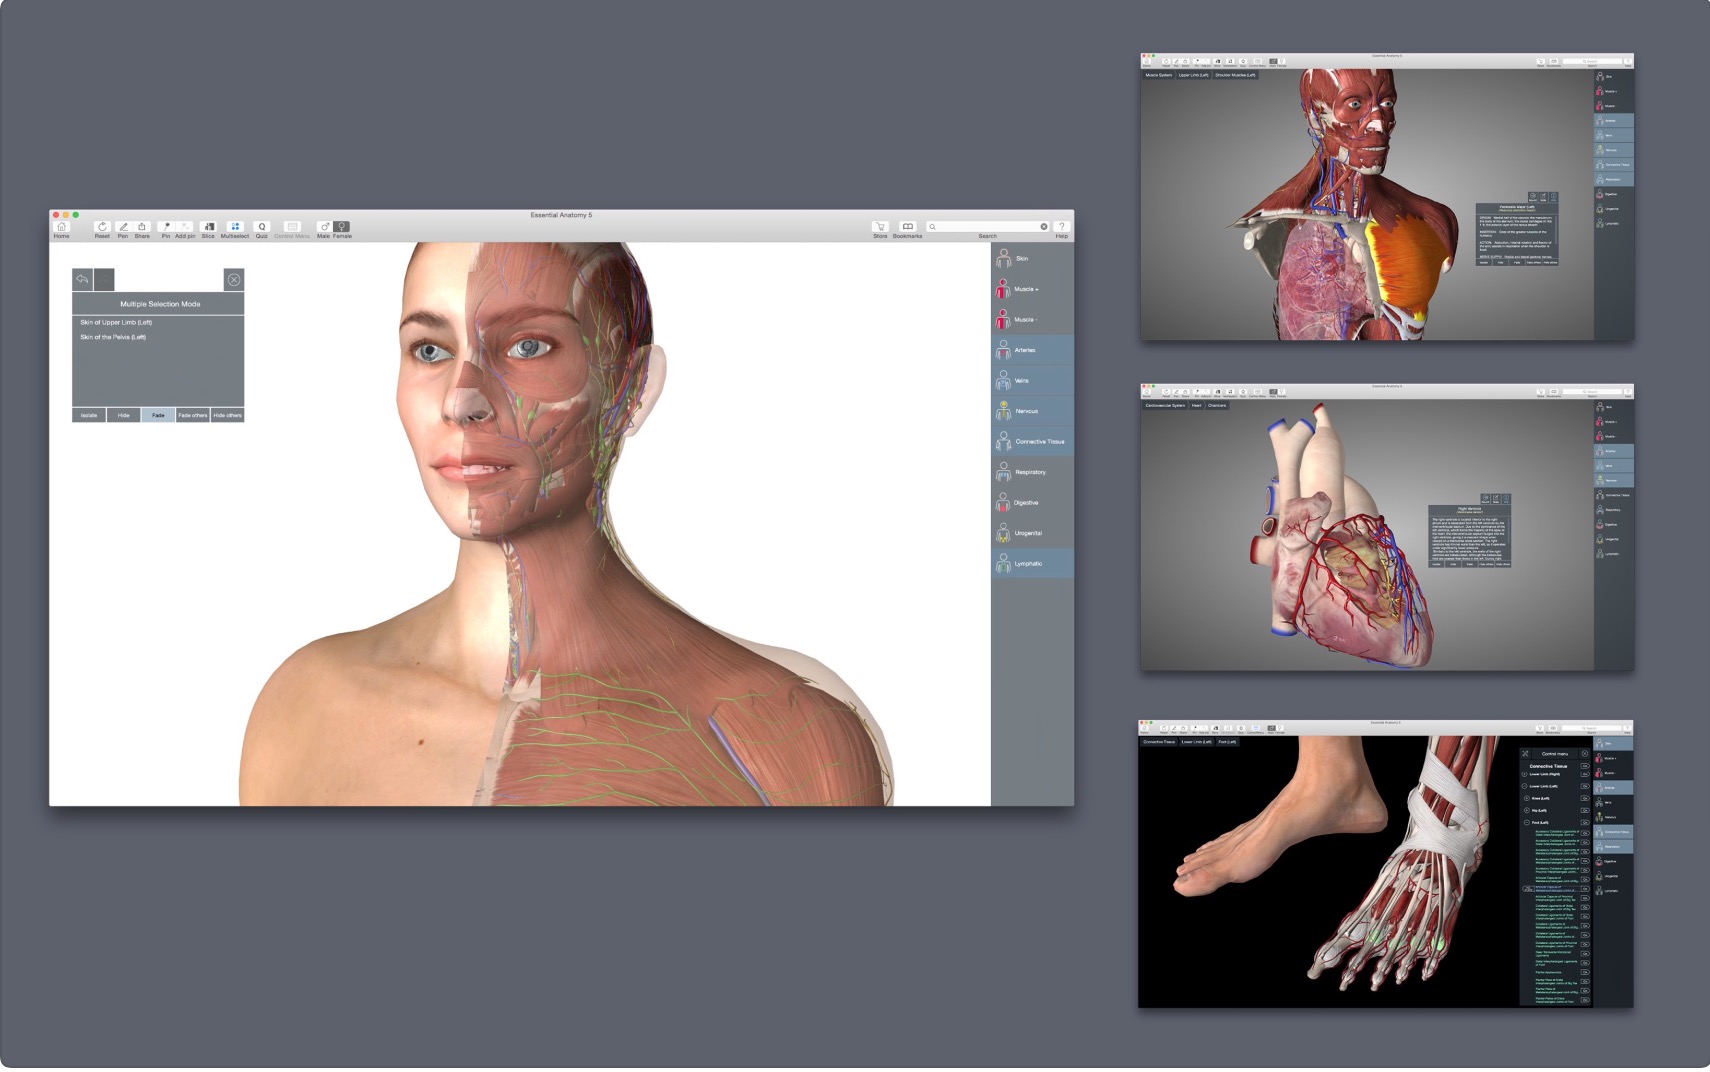Toggle the Lymphatic system layer
This screenshot has width=1710, height=1072.
point(1033,564)
